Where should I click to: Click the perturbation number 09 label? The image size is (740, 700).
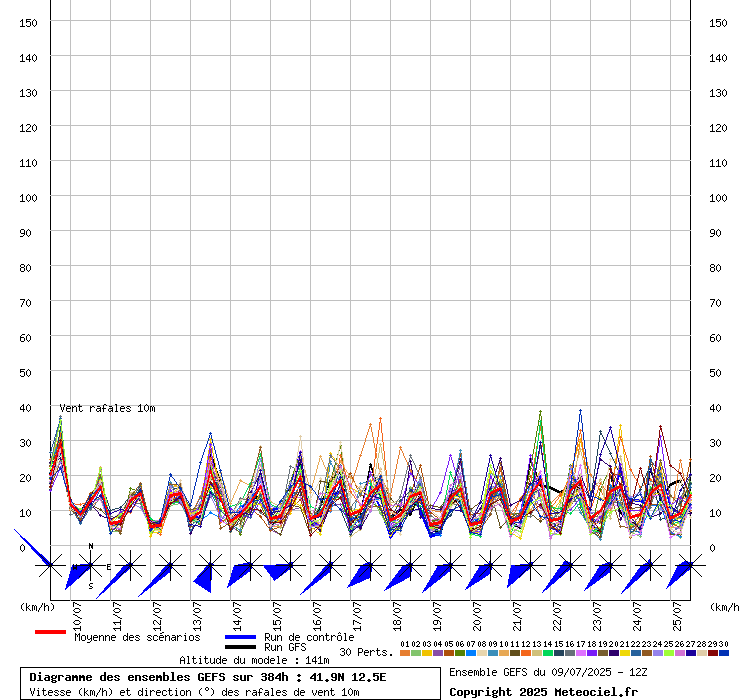pyautogui.click(x=493, y=644)
